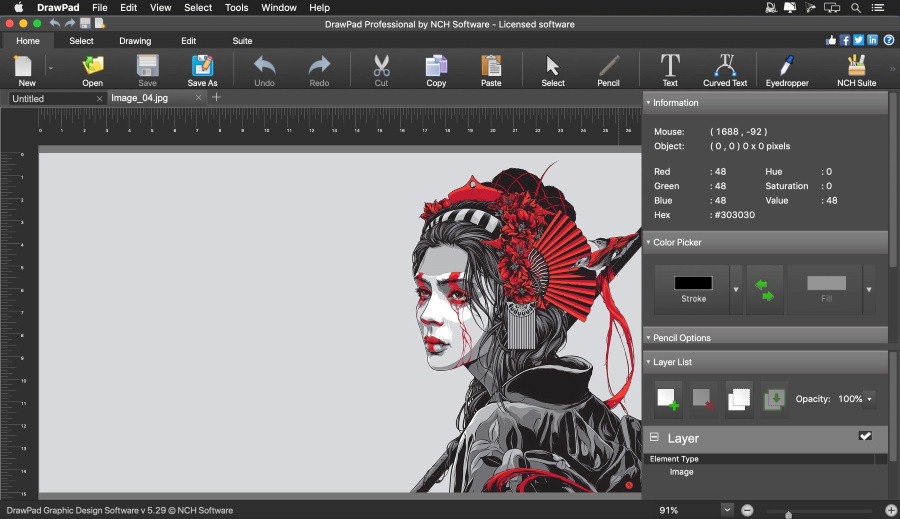Image resolution: width=900 pixels, height=519 pixels.
Task: Collapse the Layer List panel
Action: coord(649,362)
